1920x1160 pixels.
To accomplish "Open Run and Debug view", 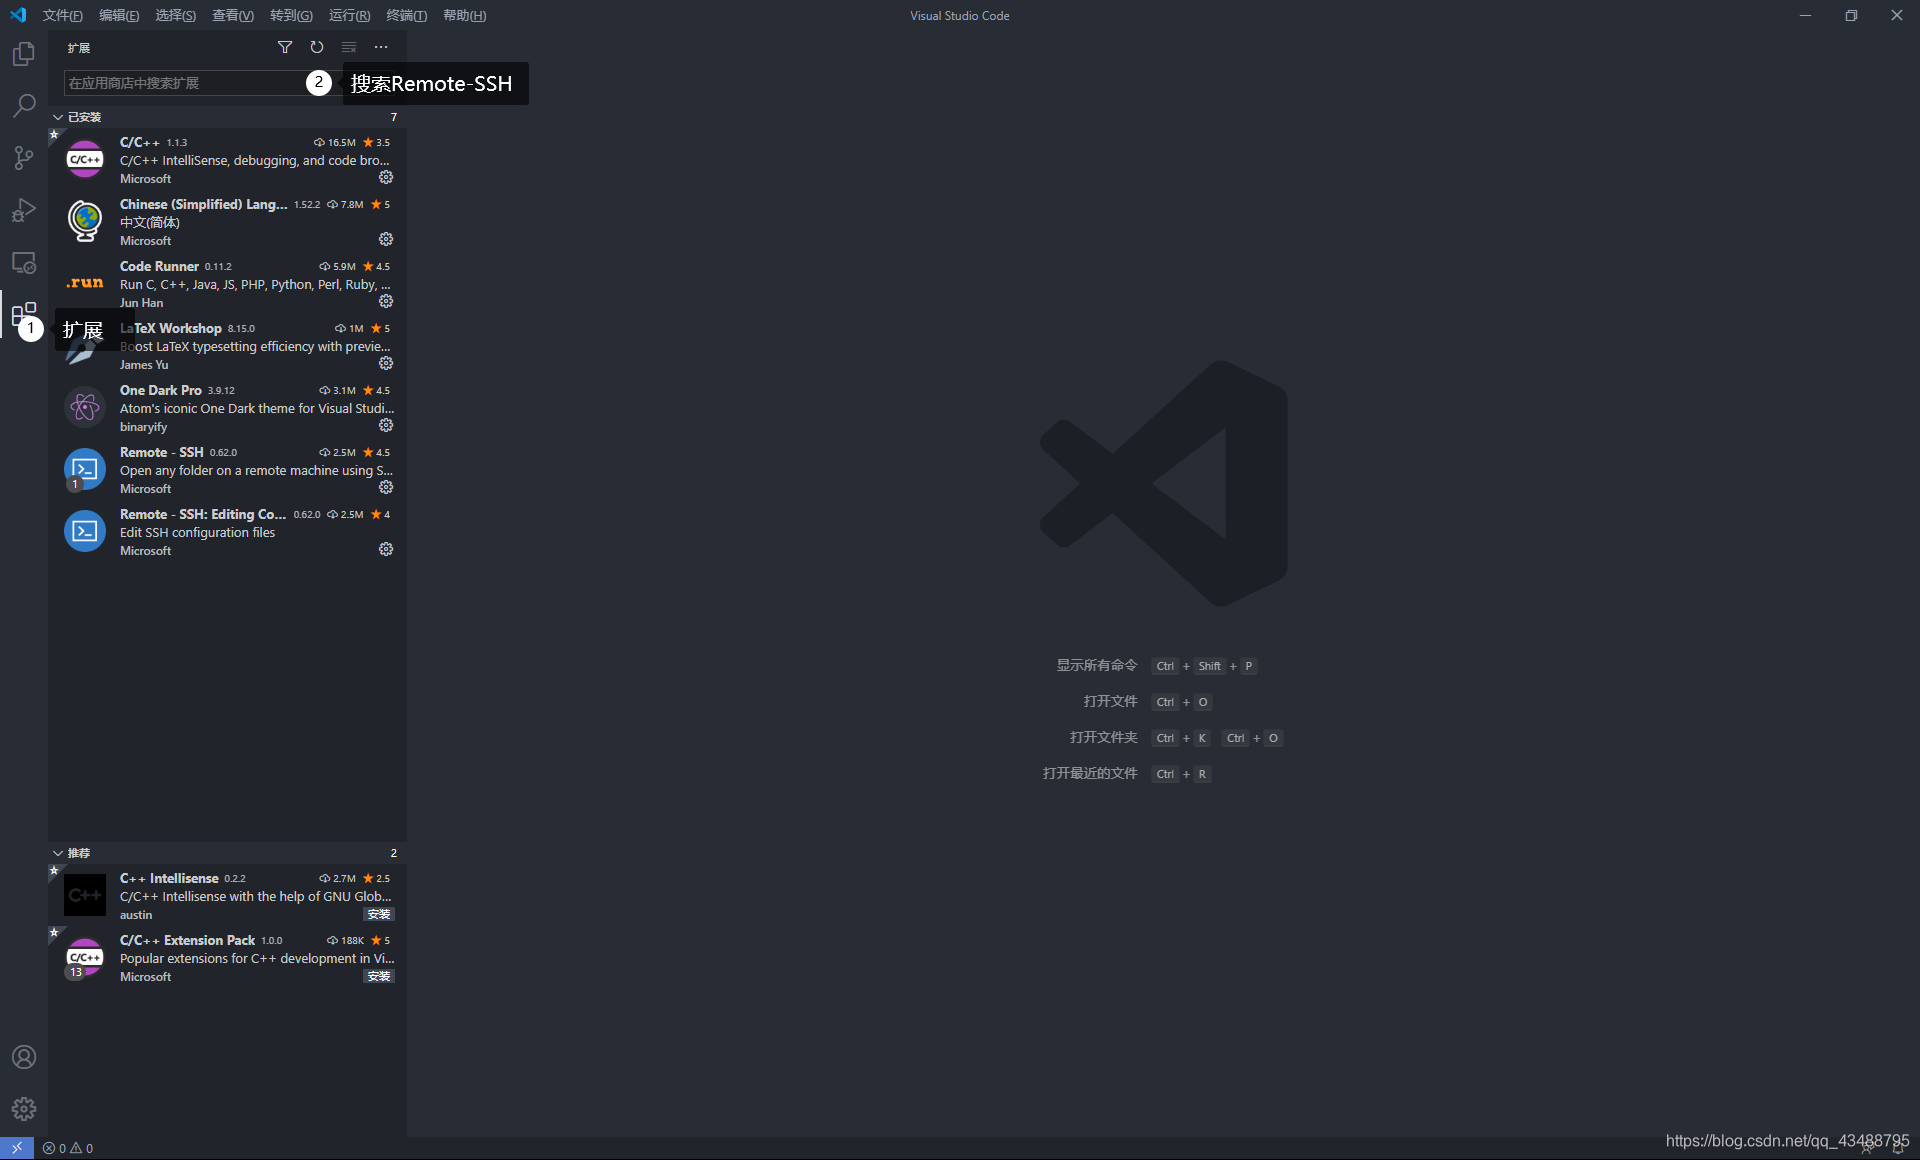I will point(24,210).
